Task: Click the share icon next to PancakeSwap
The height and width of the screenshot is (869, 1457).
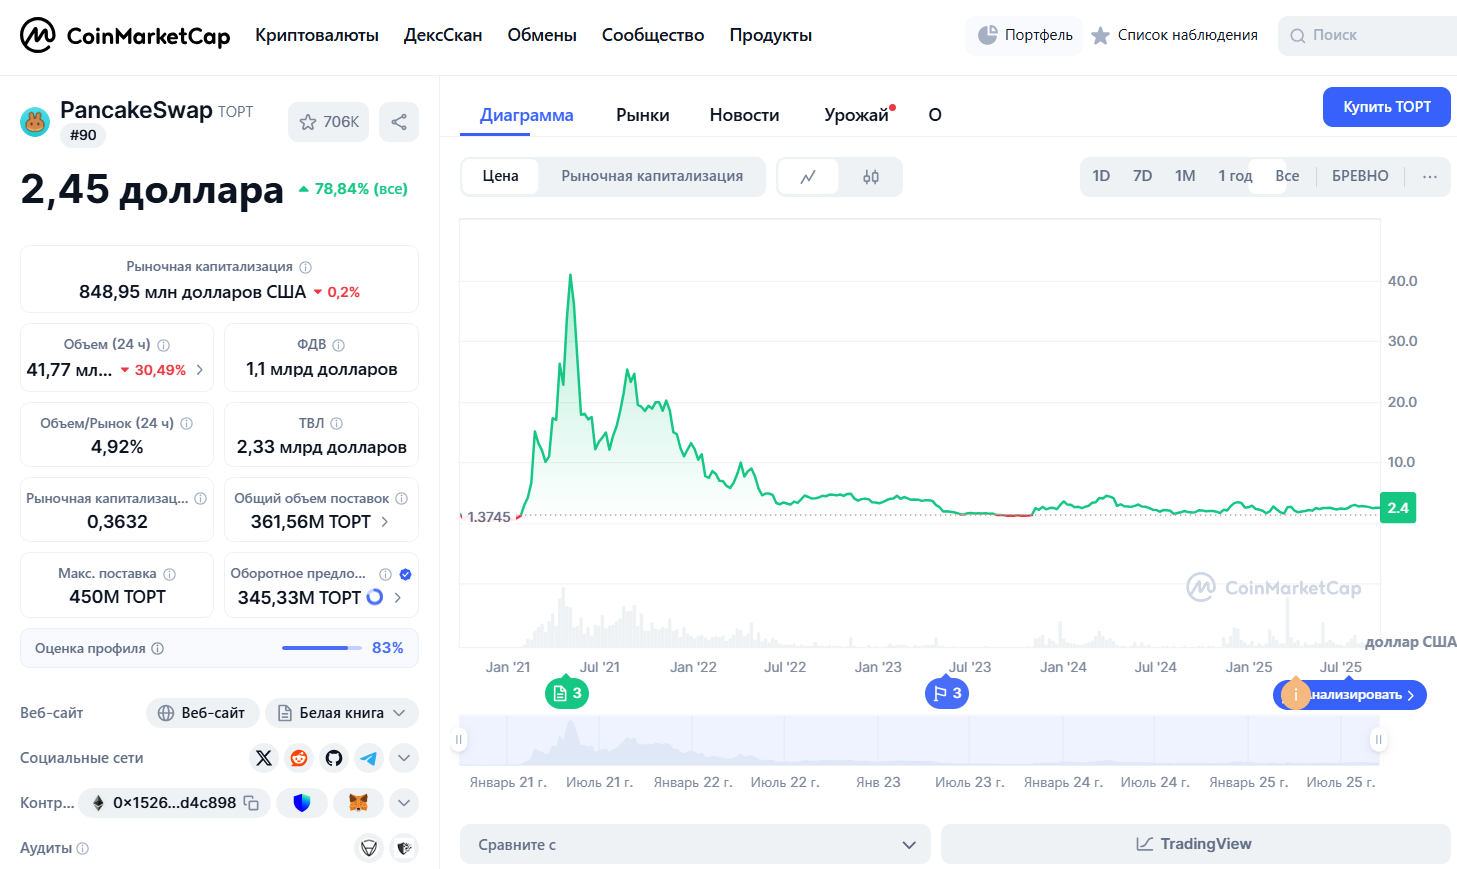Action: (399, 122)
